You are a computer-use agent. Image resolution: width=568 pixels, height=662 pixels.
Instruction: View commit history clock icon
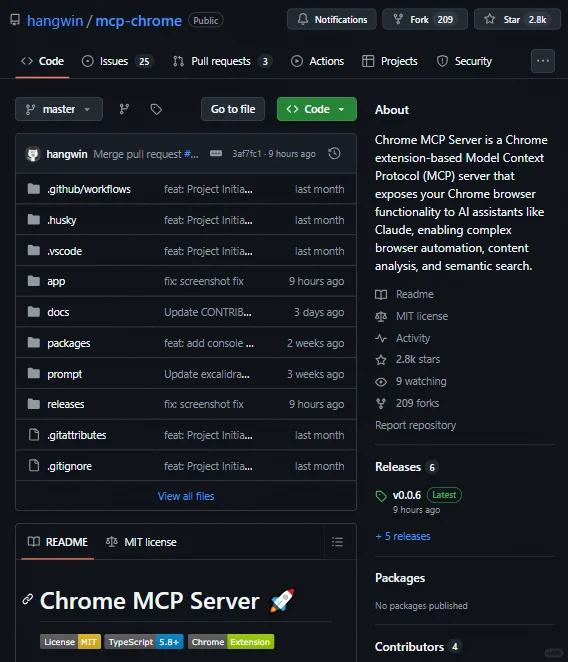334,153
